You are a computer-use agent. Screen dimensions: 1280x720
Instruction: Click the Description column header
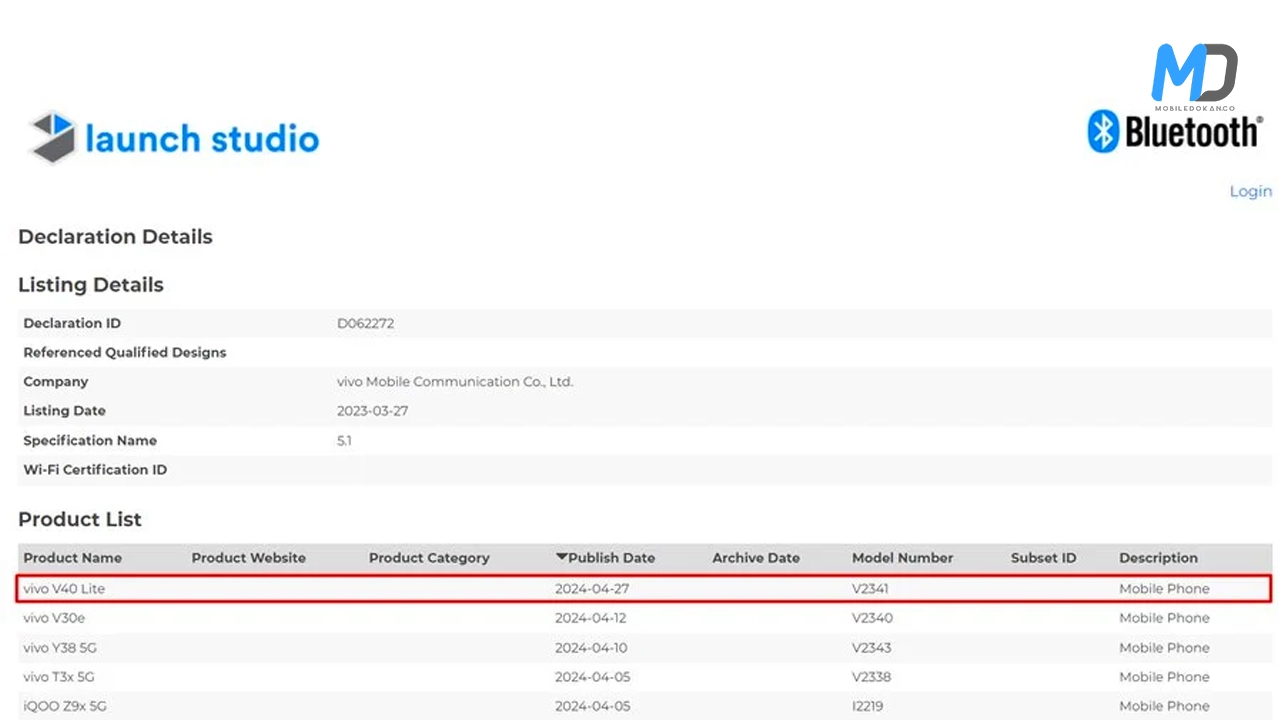[x=1158, y=558]
